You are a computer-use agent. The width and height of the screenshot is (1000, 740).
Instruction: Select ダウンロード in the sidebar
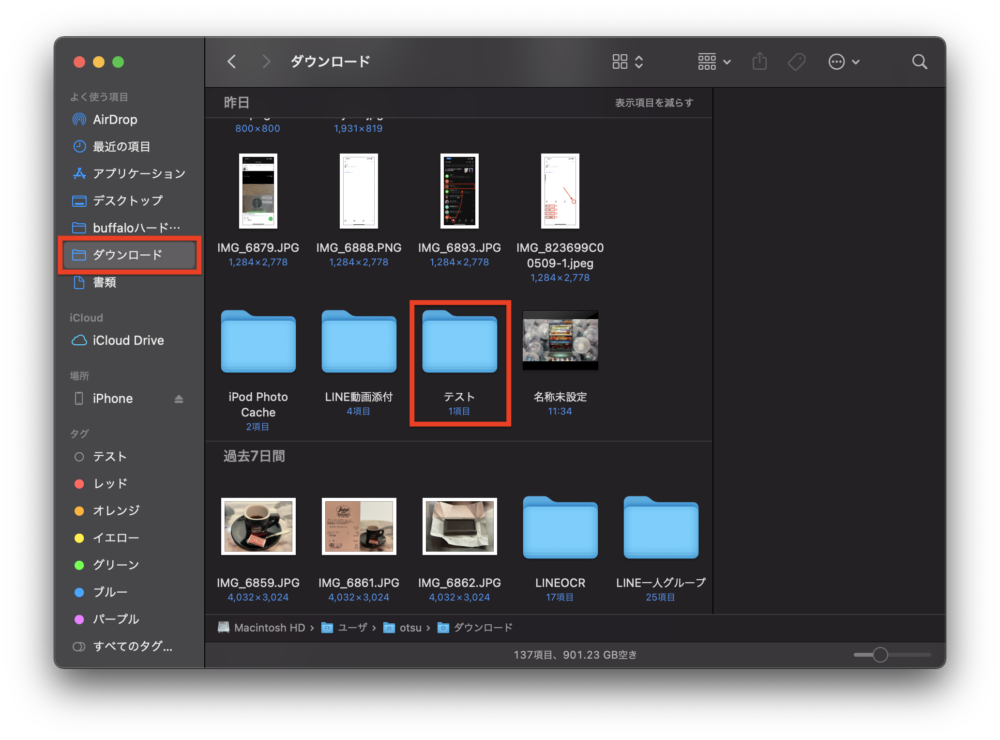pos(129,255)
